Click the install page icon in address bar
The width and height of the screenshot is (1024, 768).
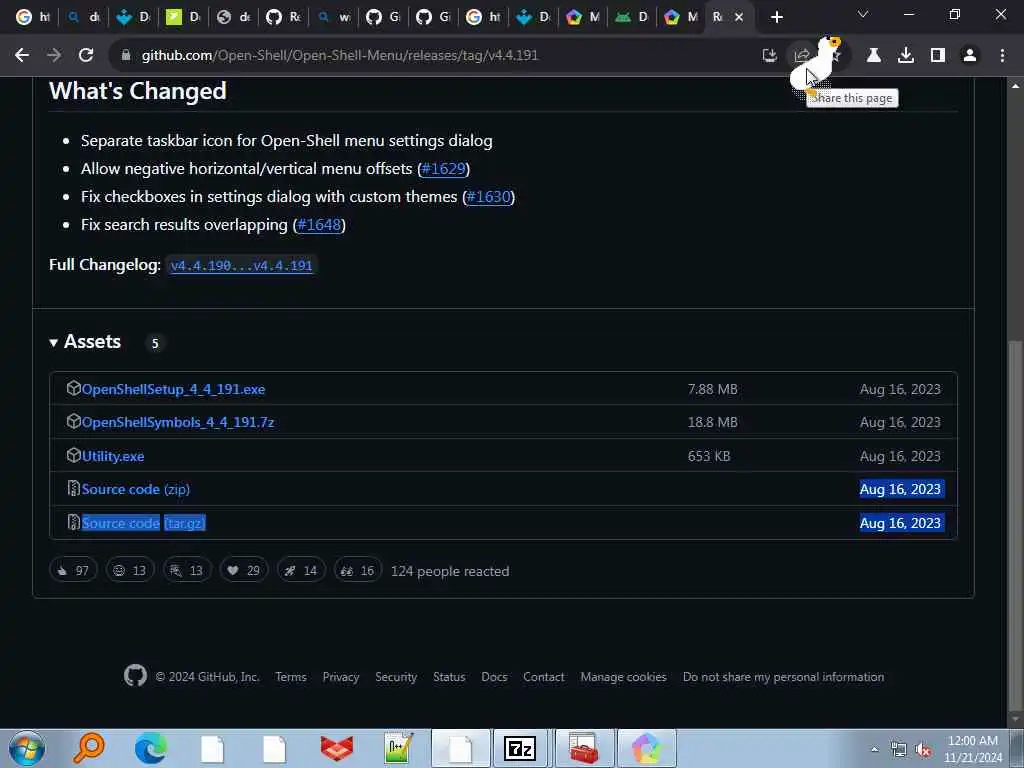pyautogui.click(x=770, y=56)
